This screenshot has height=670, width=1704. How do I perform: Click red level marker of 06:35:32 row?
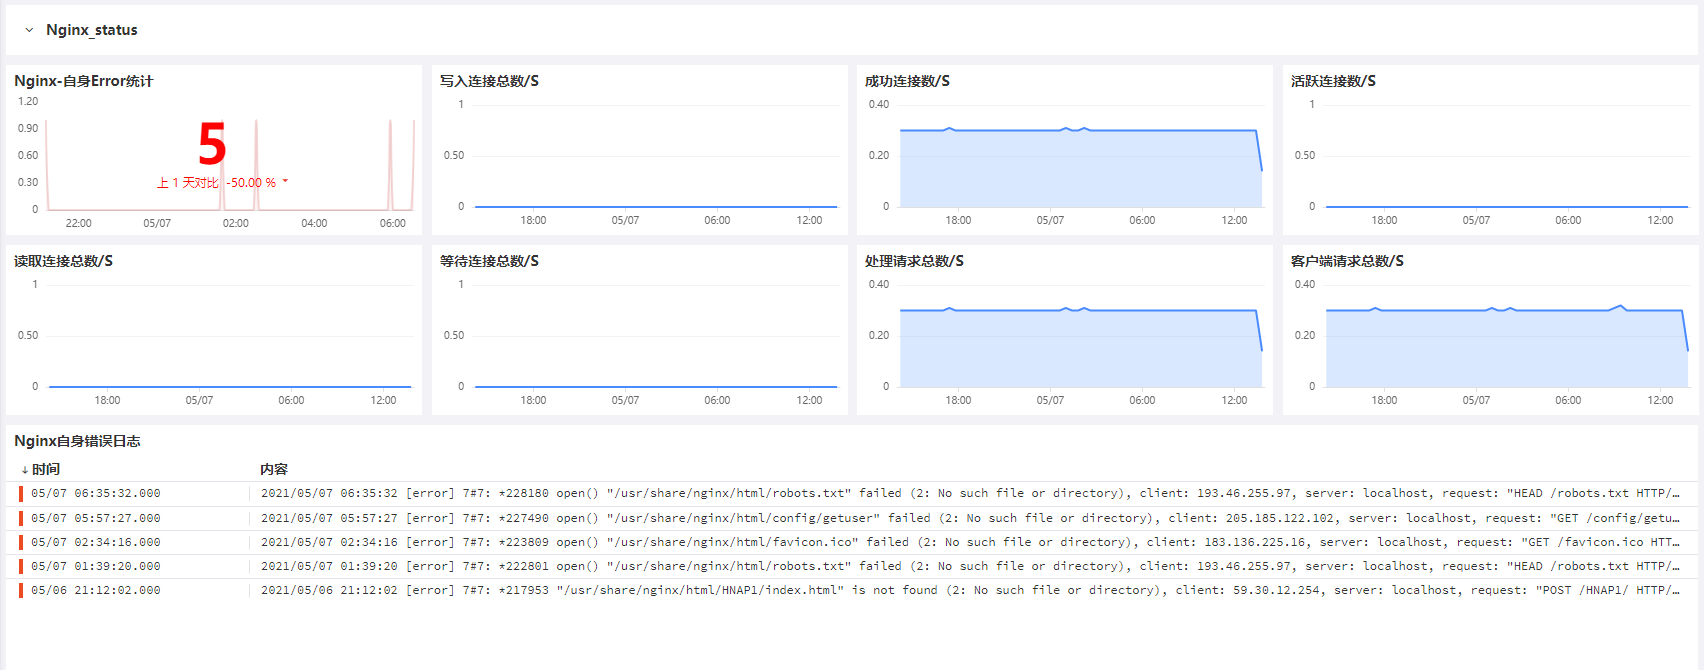coord(20,493)
